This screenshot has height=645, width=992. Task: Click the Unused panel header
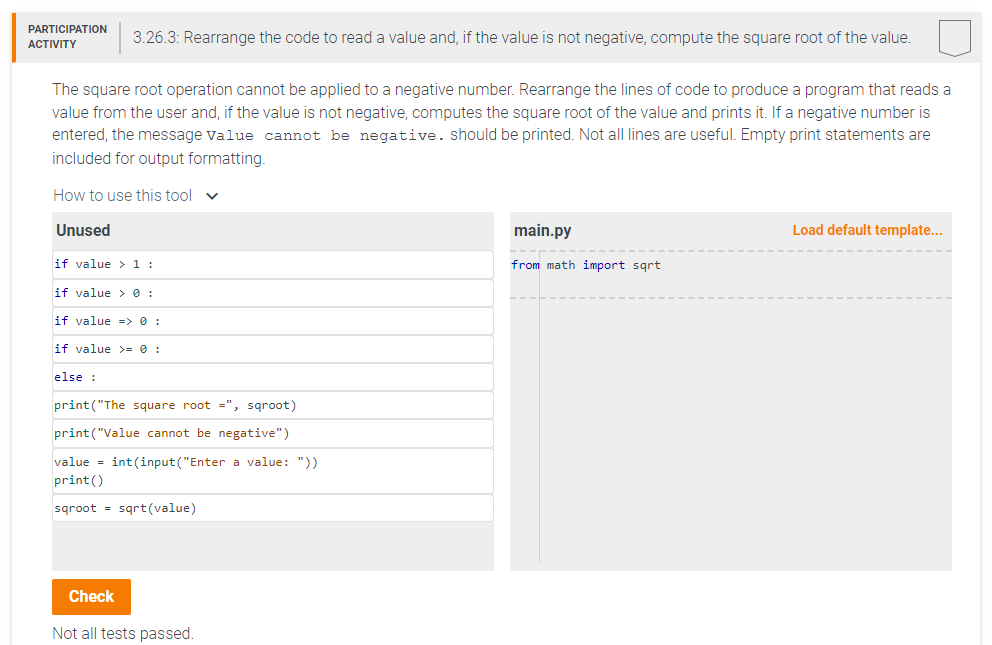click(x=81, y=229)
